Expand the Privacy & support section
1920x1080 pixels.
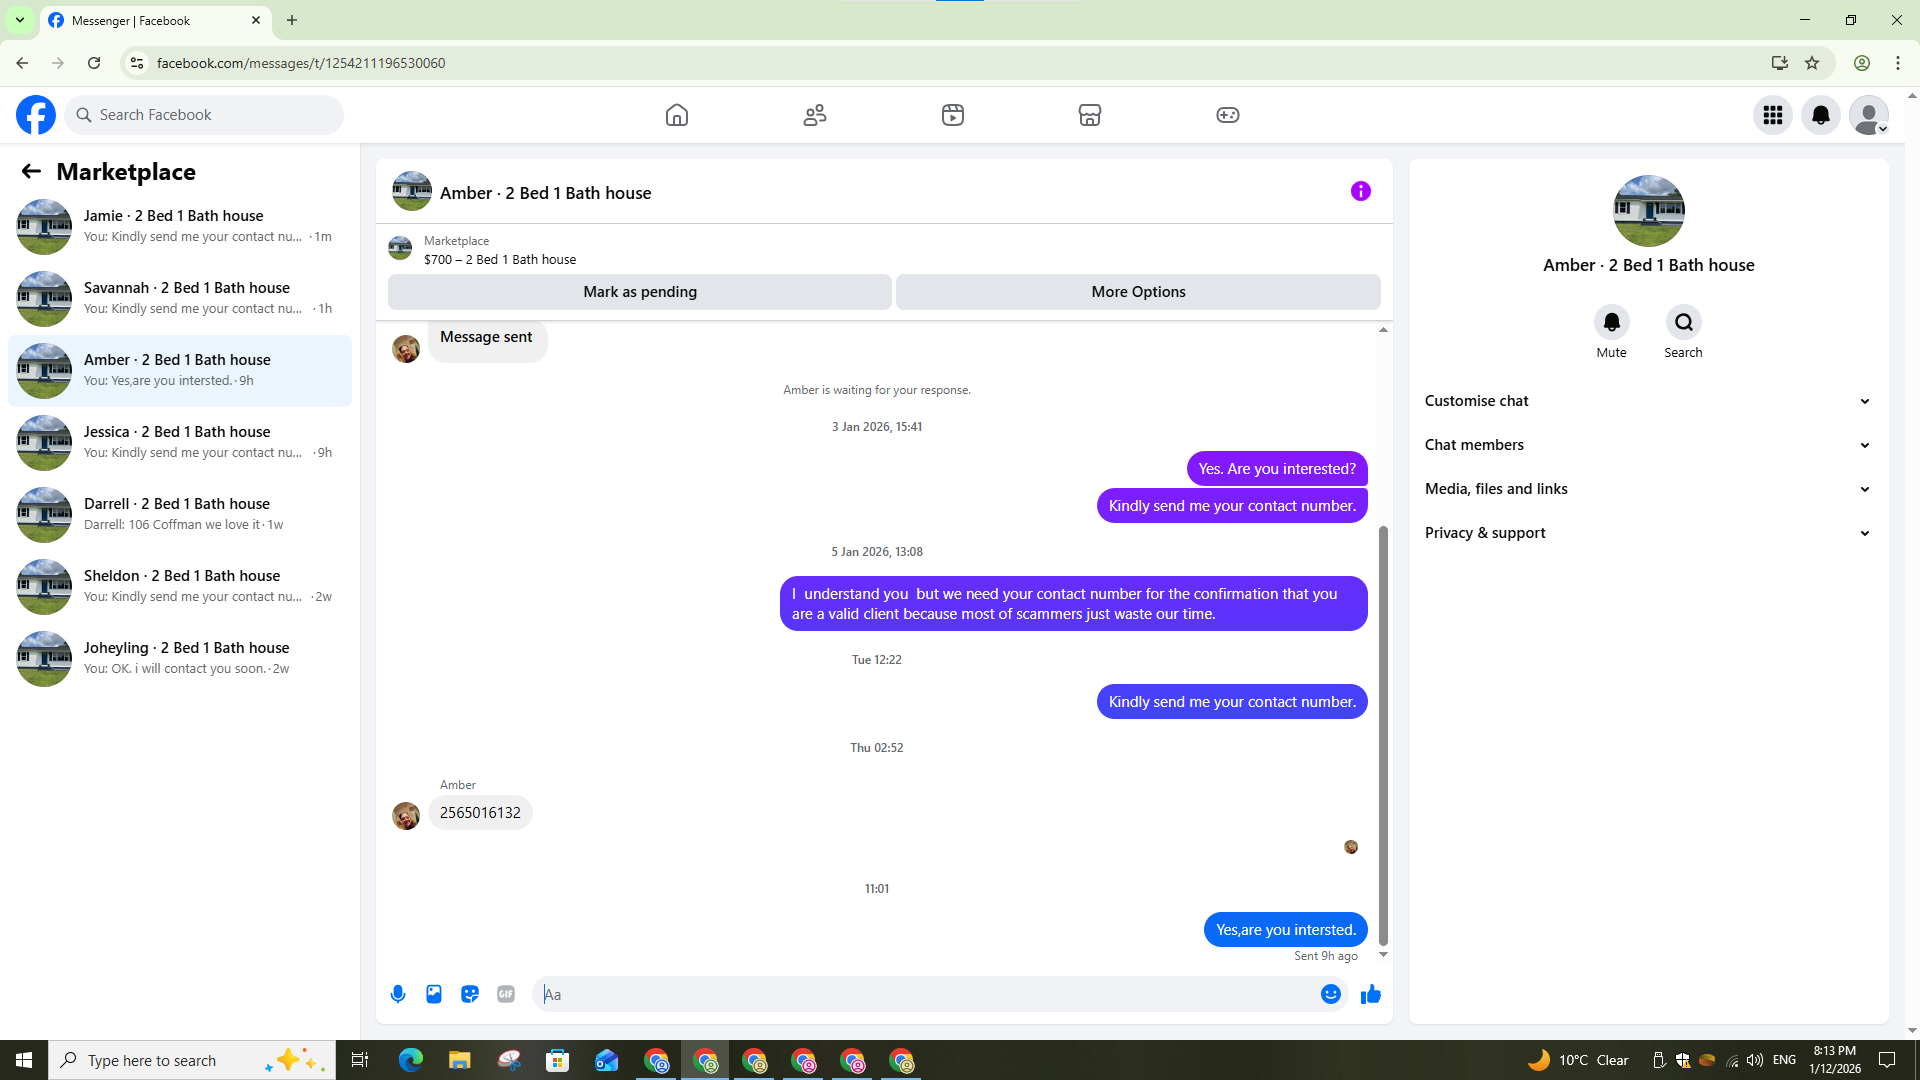(x=1647, y=533)
